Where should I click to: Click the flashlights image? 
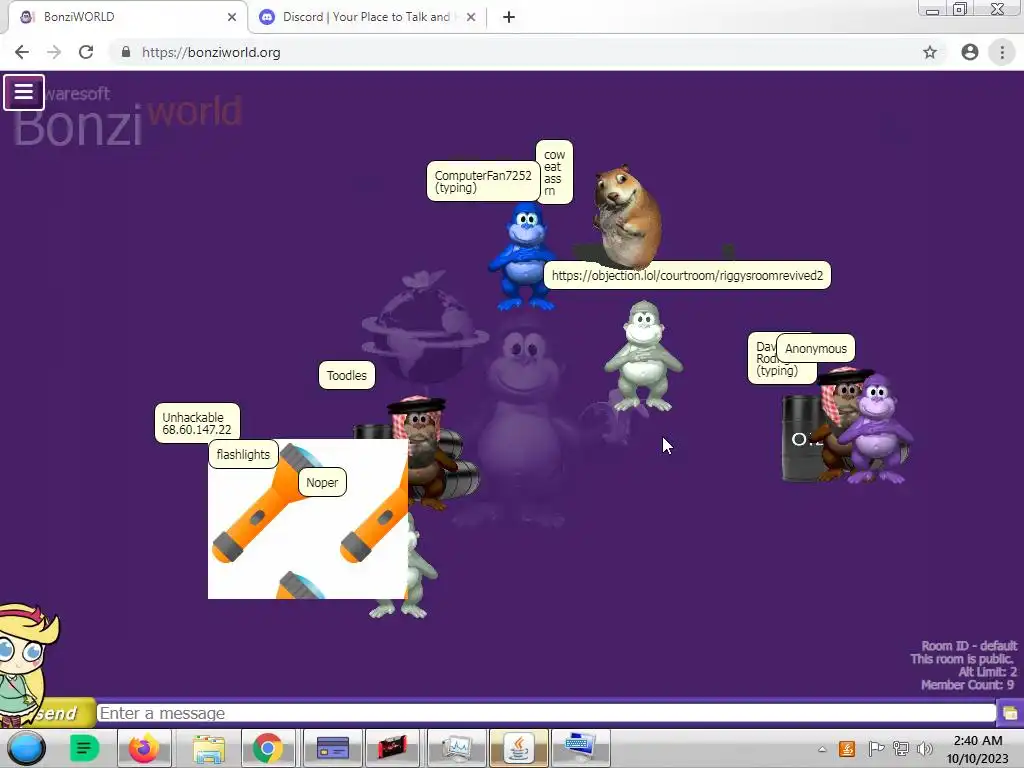click(308, 519)
